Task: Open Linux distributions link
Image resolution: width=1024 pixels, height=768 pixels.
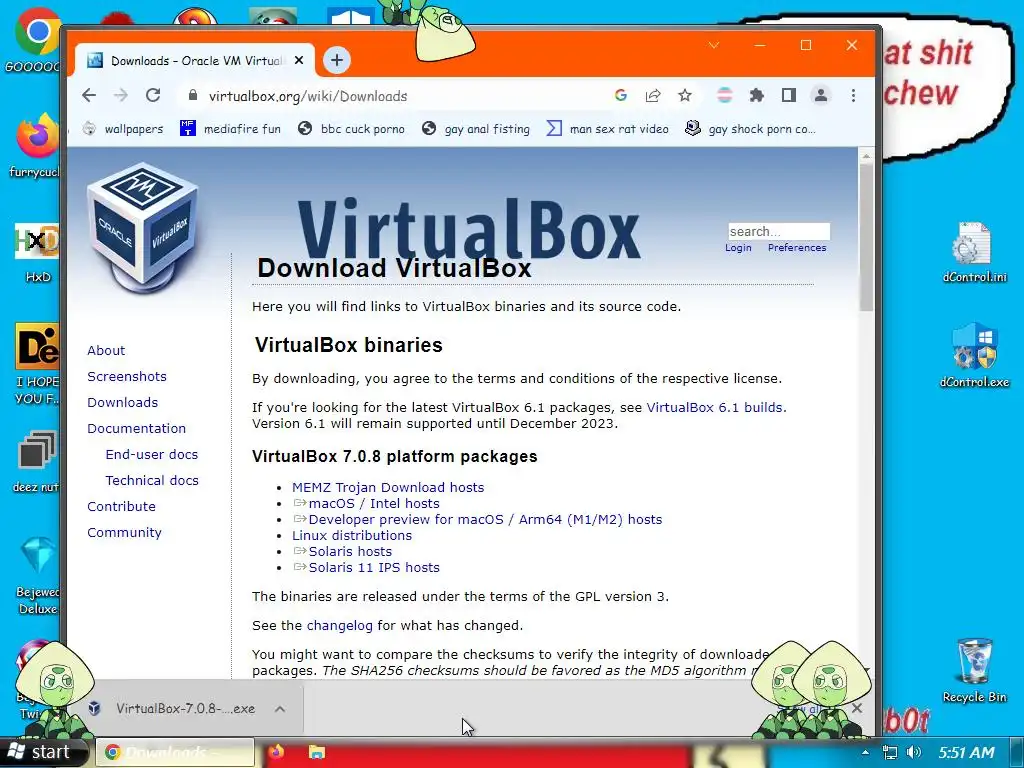Action: [x=352, y=536]
